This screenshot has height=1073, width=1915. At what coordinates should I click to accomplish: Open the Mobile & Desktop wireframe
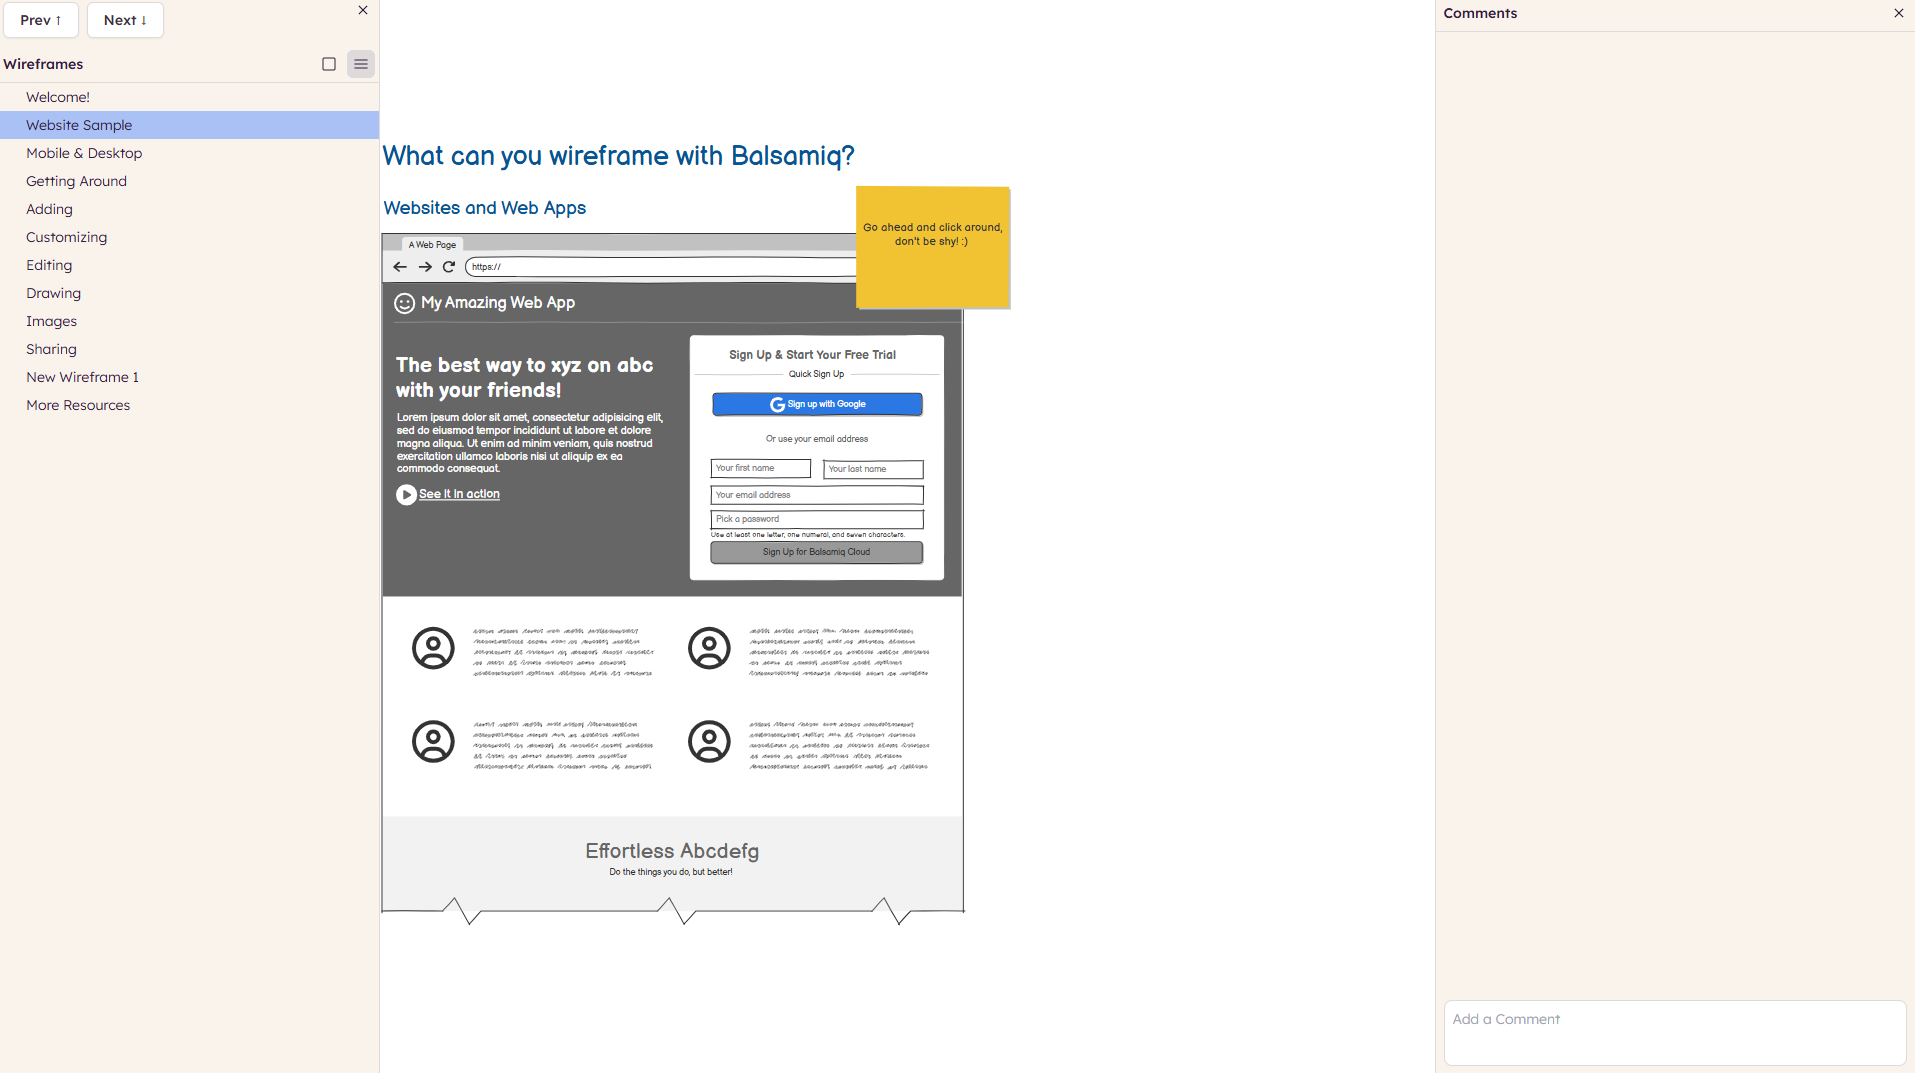tap(84, 153)
